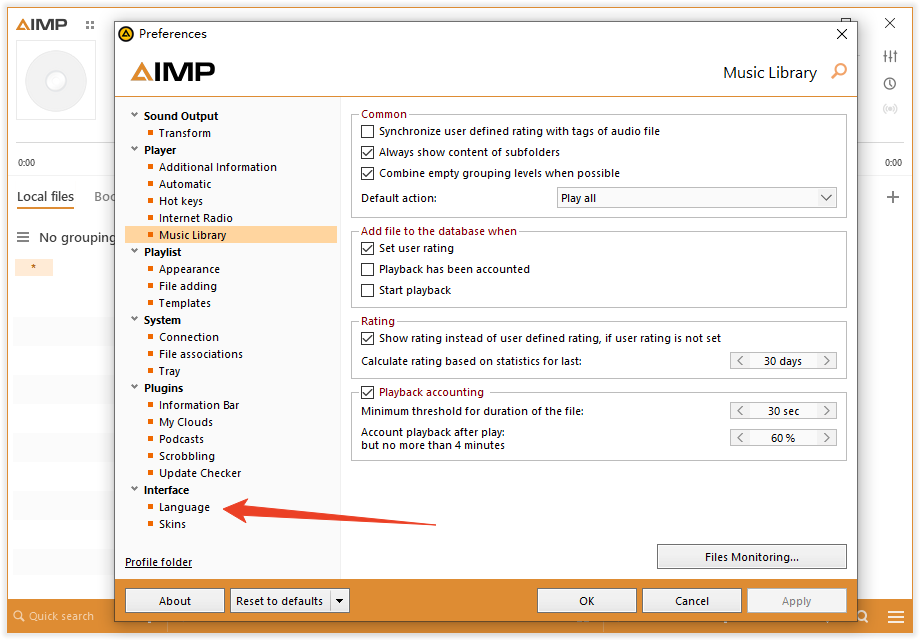920x640 pixels.
Task: Click Cancel in Preferences dialog
Action: point(692,601)
